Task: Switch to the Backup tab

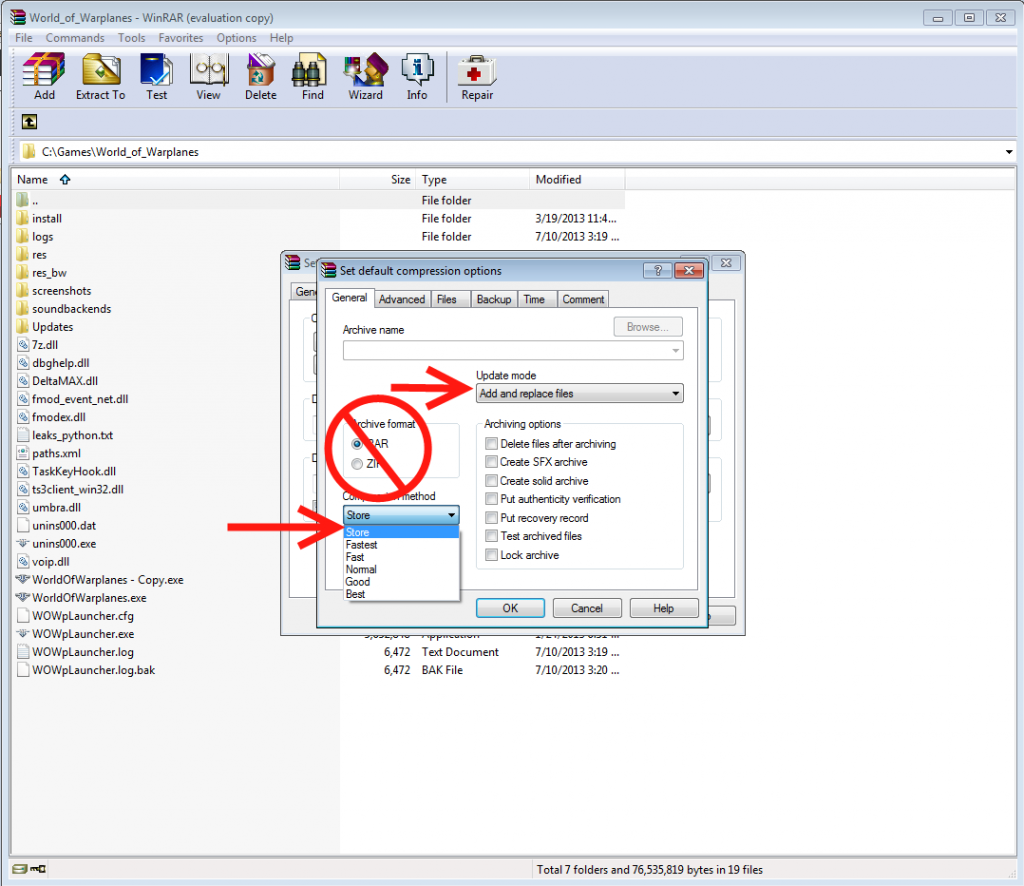Action: click(494, 299)
